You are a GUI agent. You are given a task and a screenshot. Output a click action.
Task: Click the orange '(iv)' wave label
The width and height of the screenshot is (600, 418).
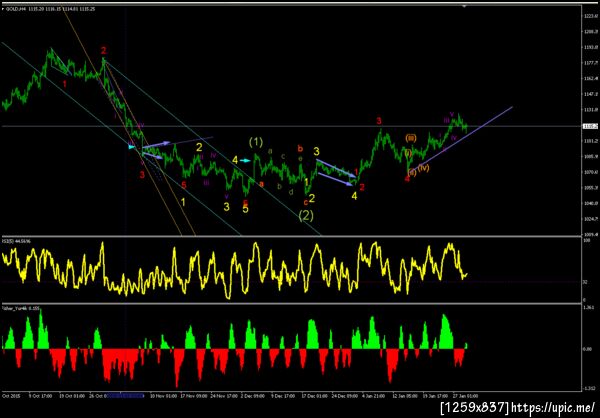tap(423, 167)
